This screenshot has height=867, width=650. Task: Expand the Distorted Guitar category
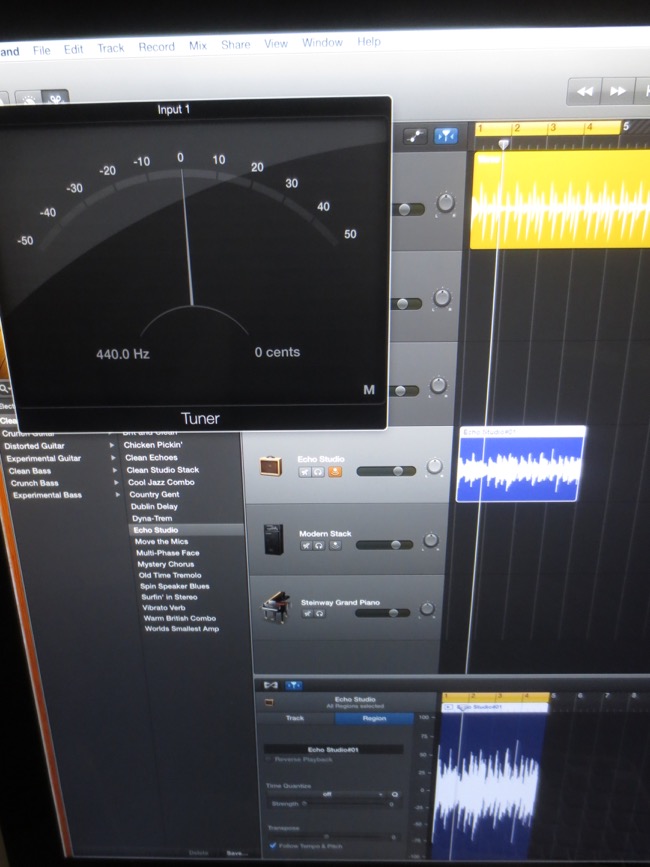click(x=112, y=445)
